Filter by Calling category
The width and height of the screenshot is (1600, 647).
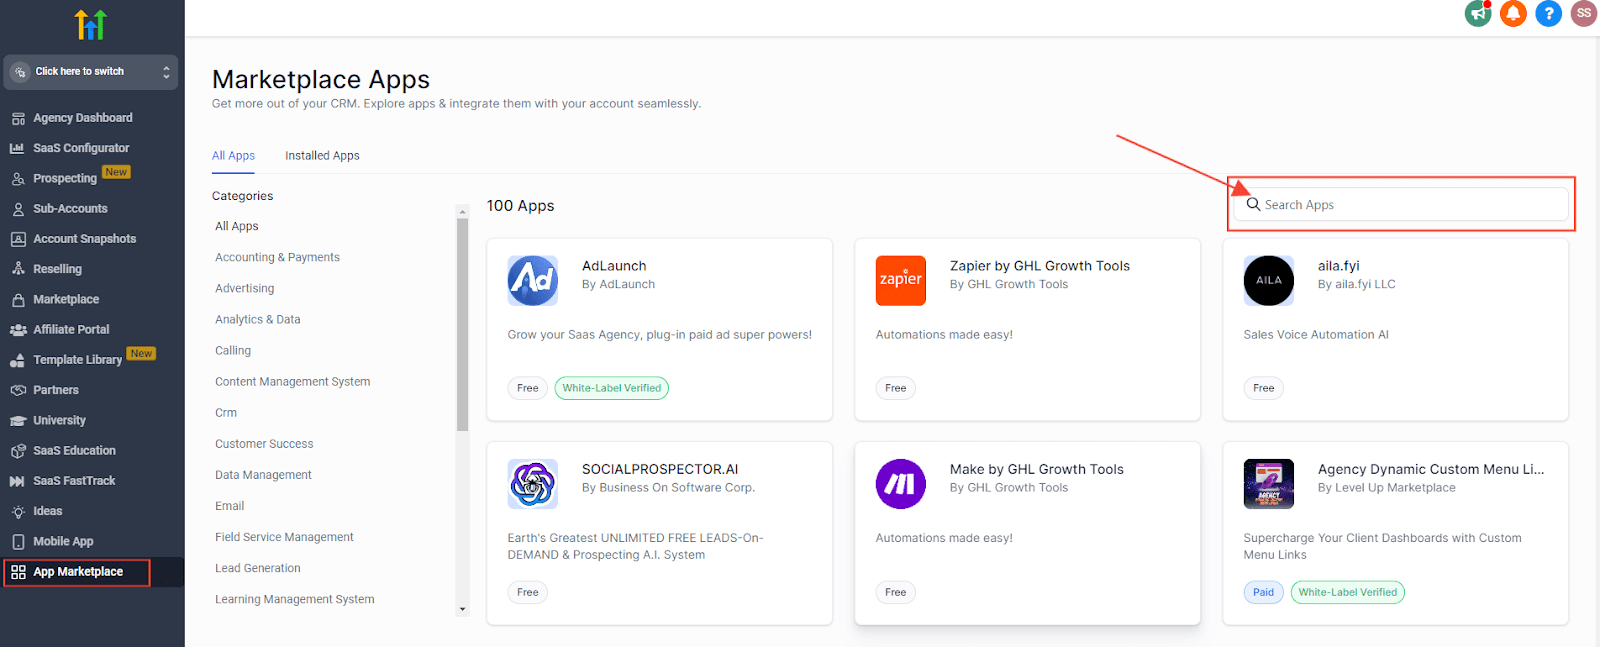click(x=233, y=351)
